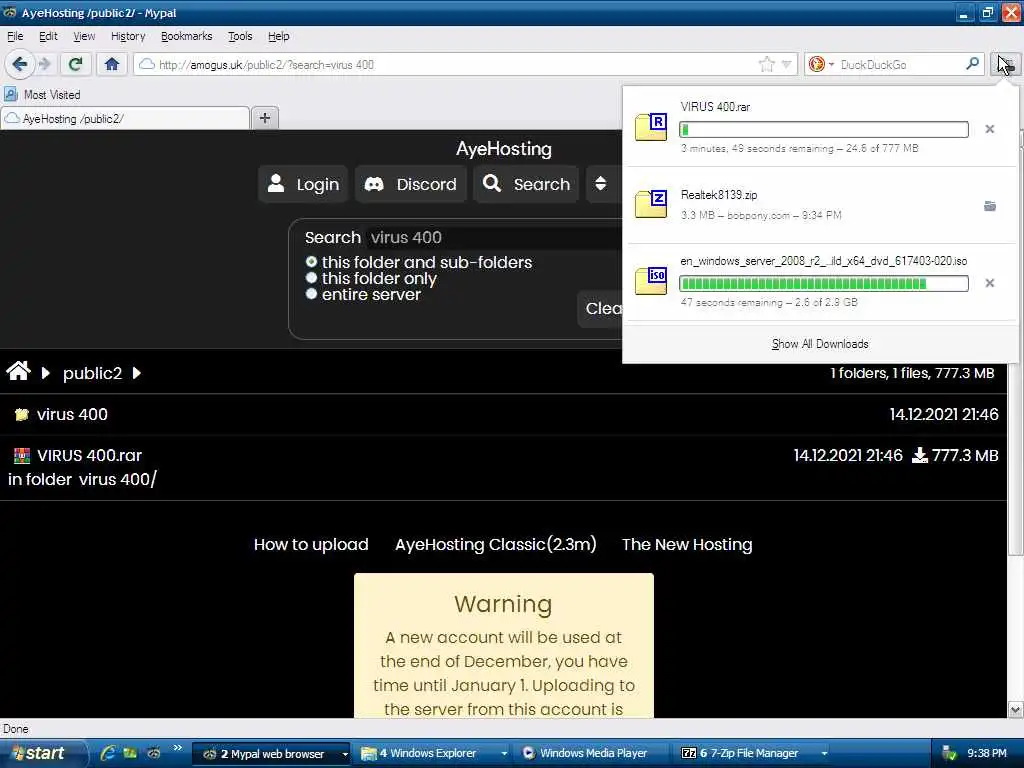
Task: Click the arrow after public2 breadcrumb
Action: coord(136,373)
